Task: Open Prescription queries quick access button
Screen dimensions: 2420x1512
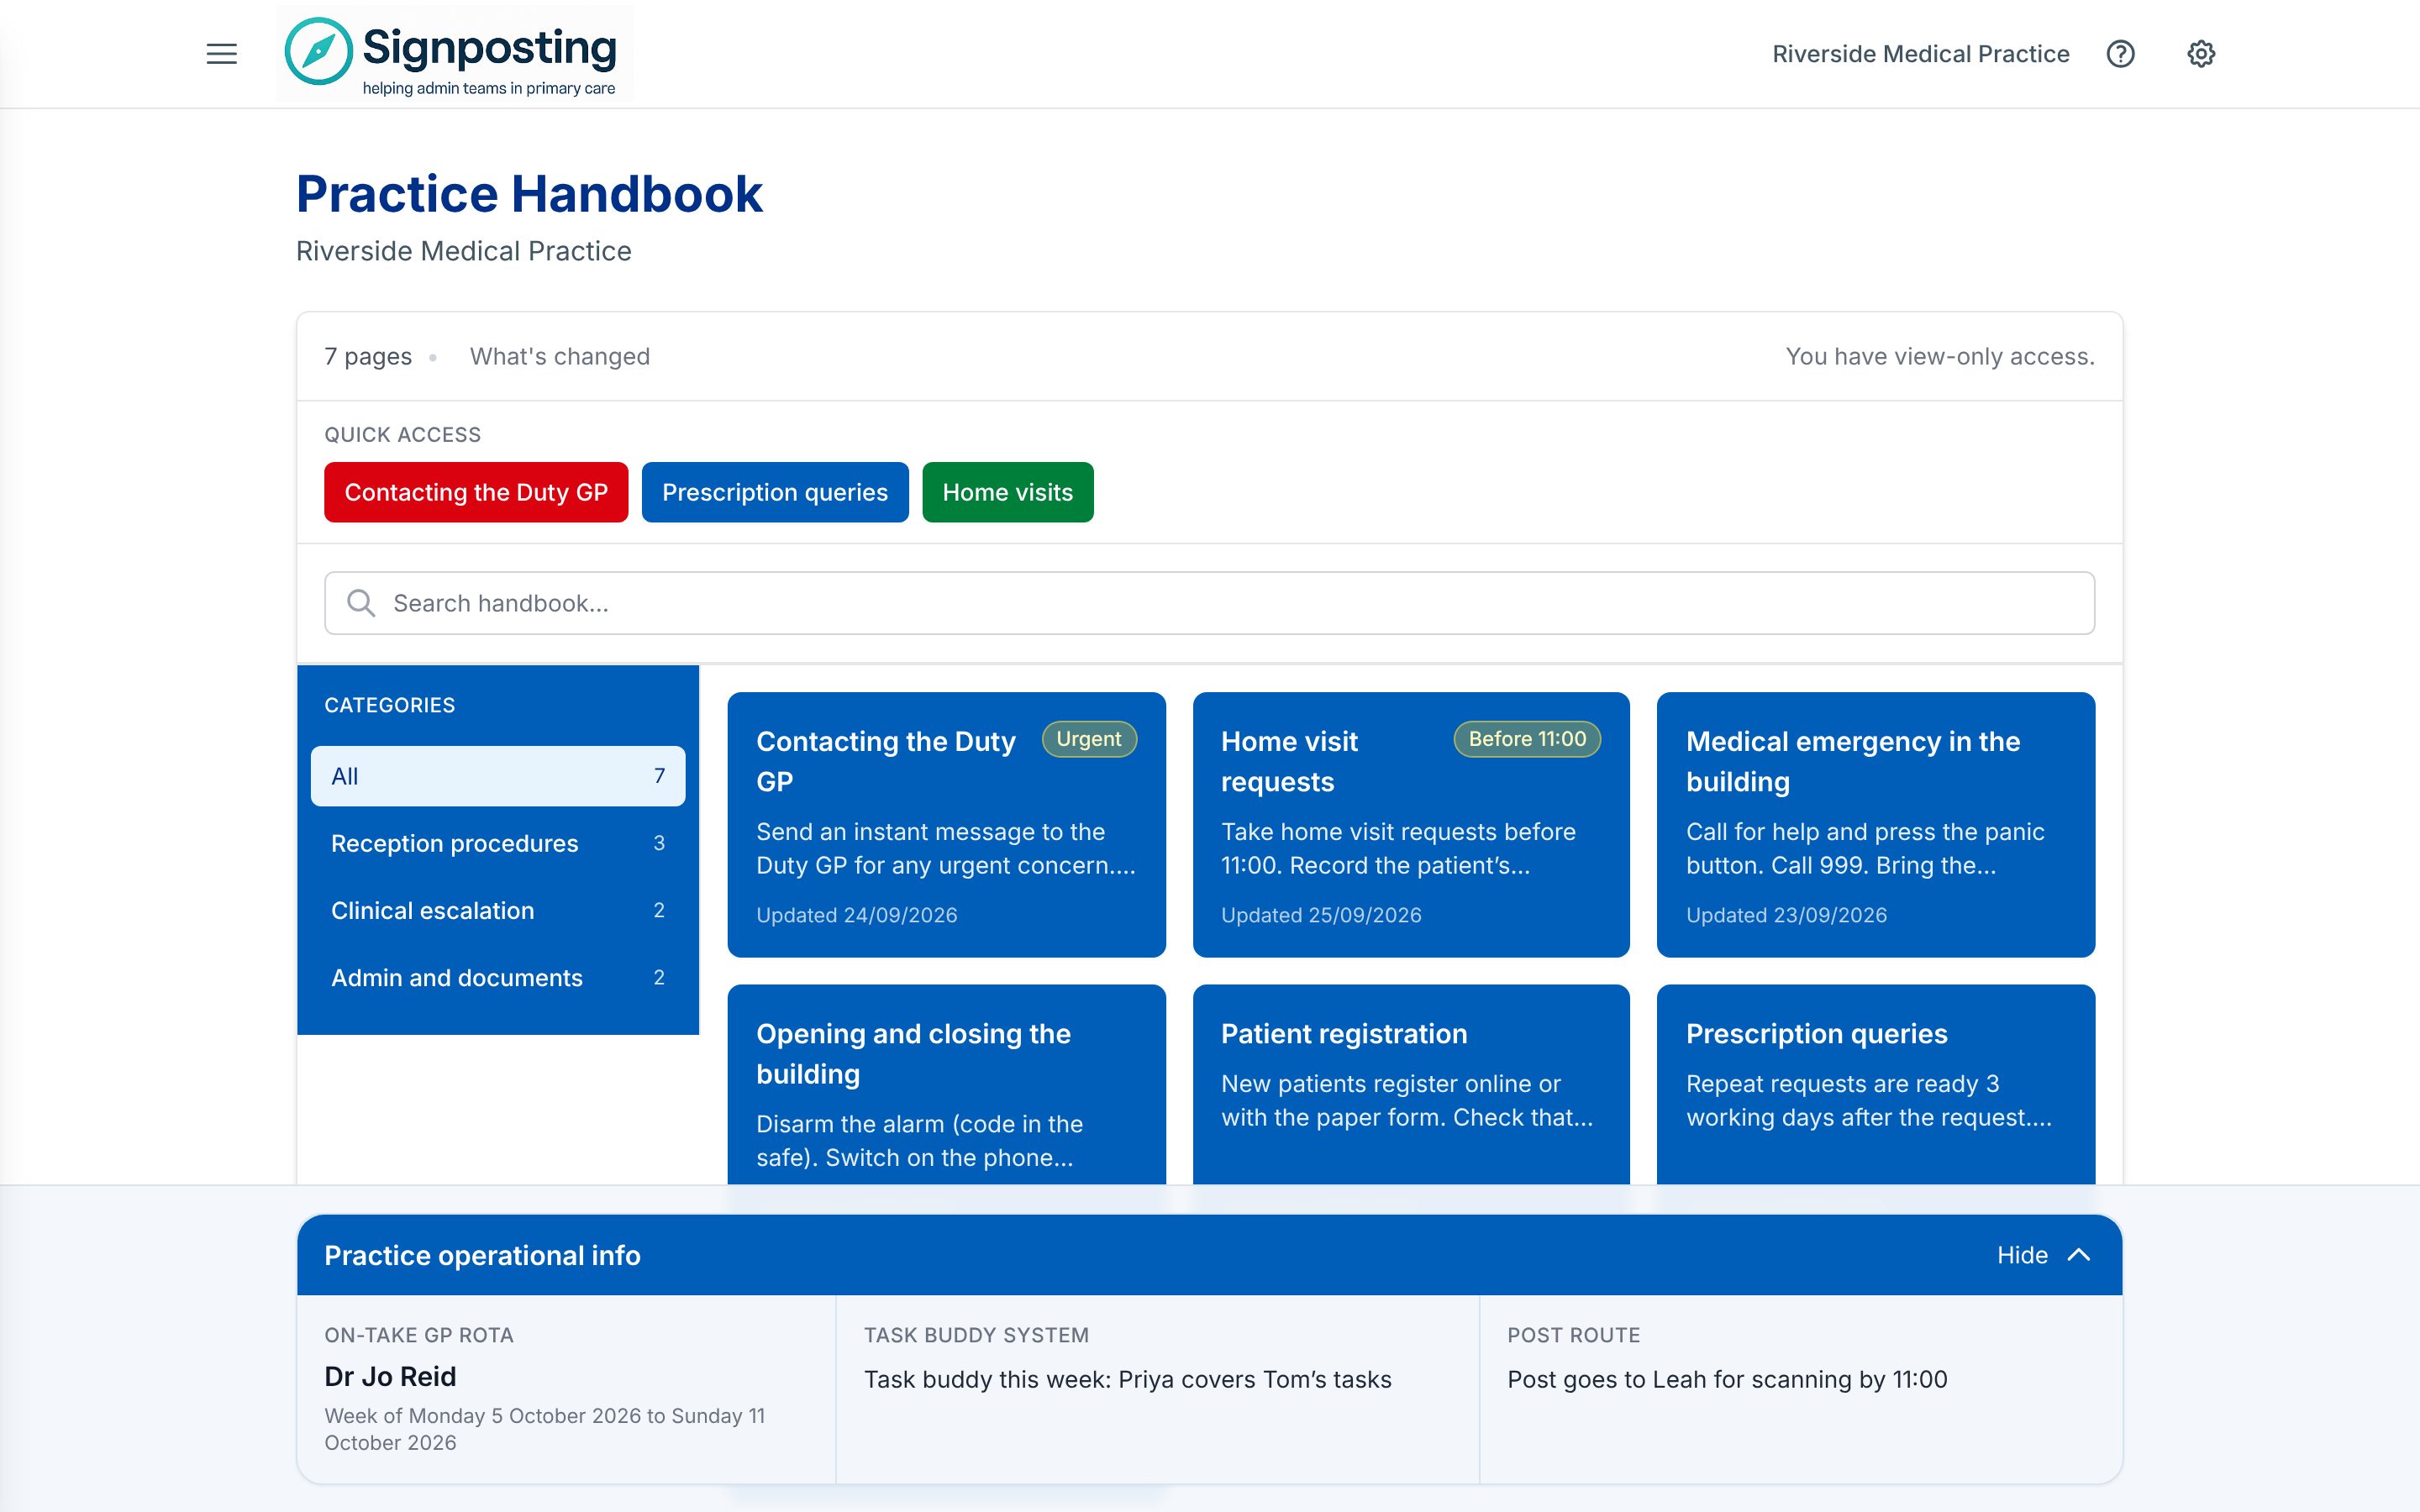Action: [x=775, y=492]
